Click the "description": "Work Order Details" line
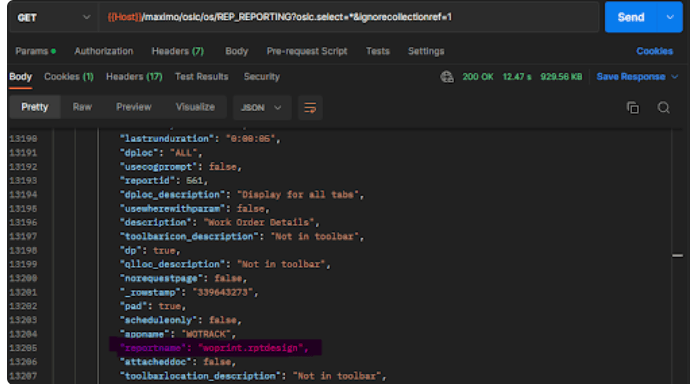Viewport: 690px width, 384px height. point(220,223)
